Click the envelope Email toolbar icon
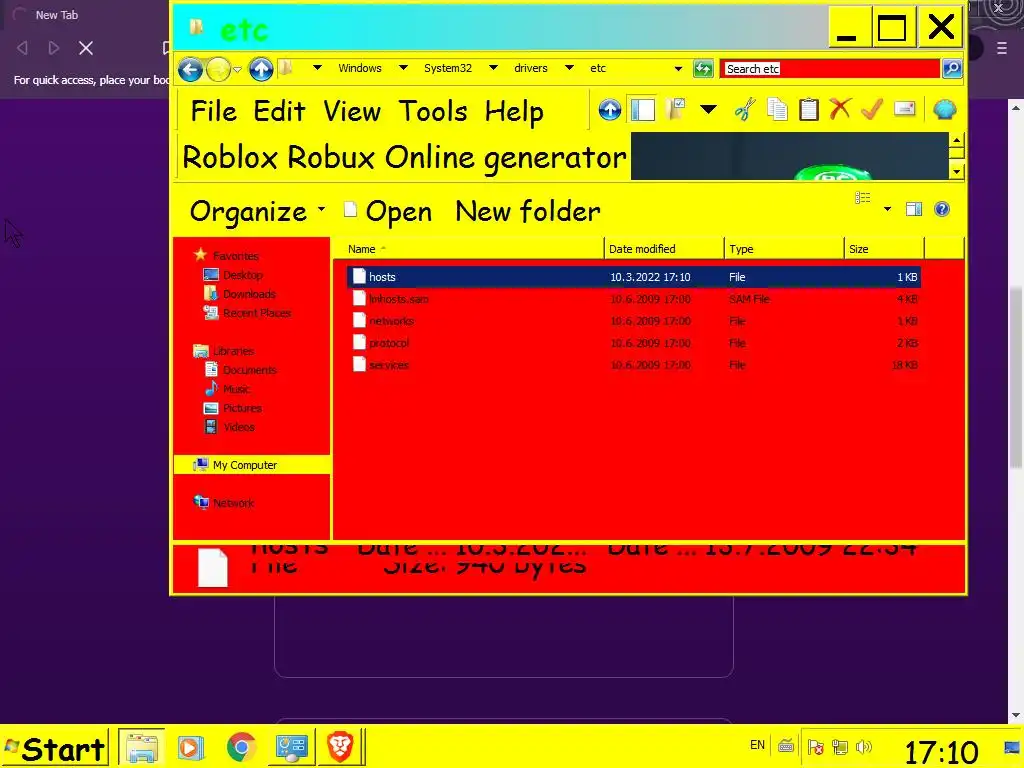Image resolution: width=1024 pixels, height=768 pixels. coord(904,109)
